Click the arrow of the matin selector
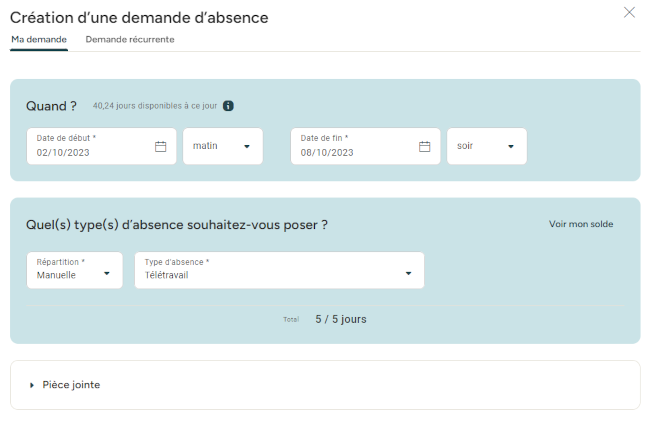The width and height of the screenshot is (650, 422). click(x=247, y=146)
